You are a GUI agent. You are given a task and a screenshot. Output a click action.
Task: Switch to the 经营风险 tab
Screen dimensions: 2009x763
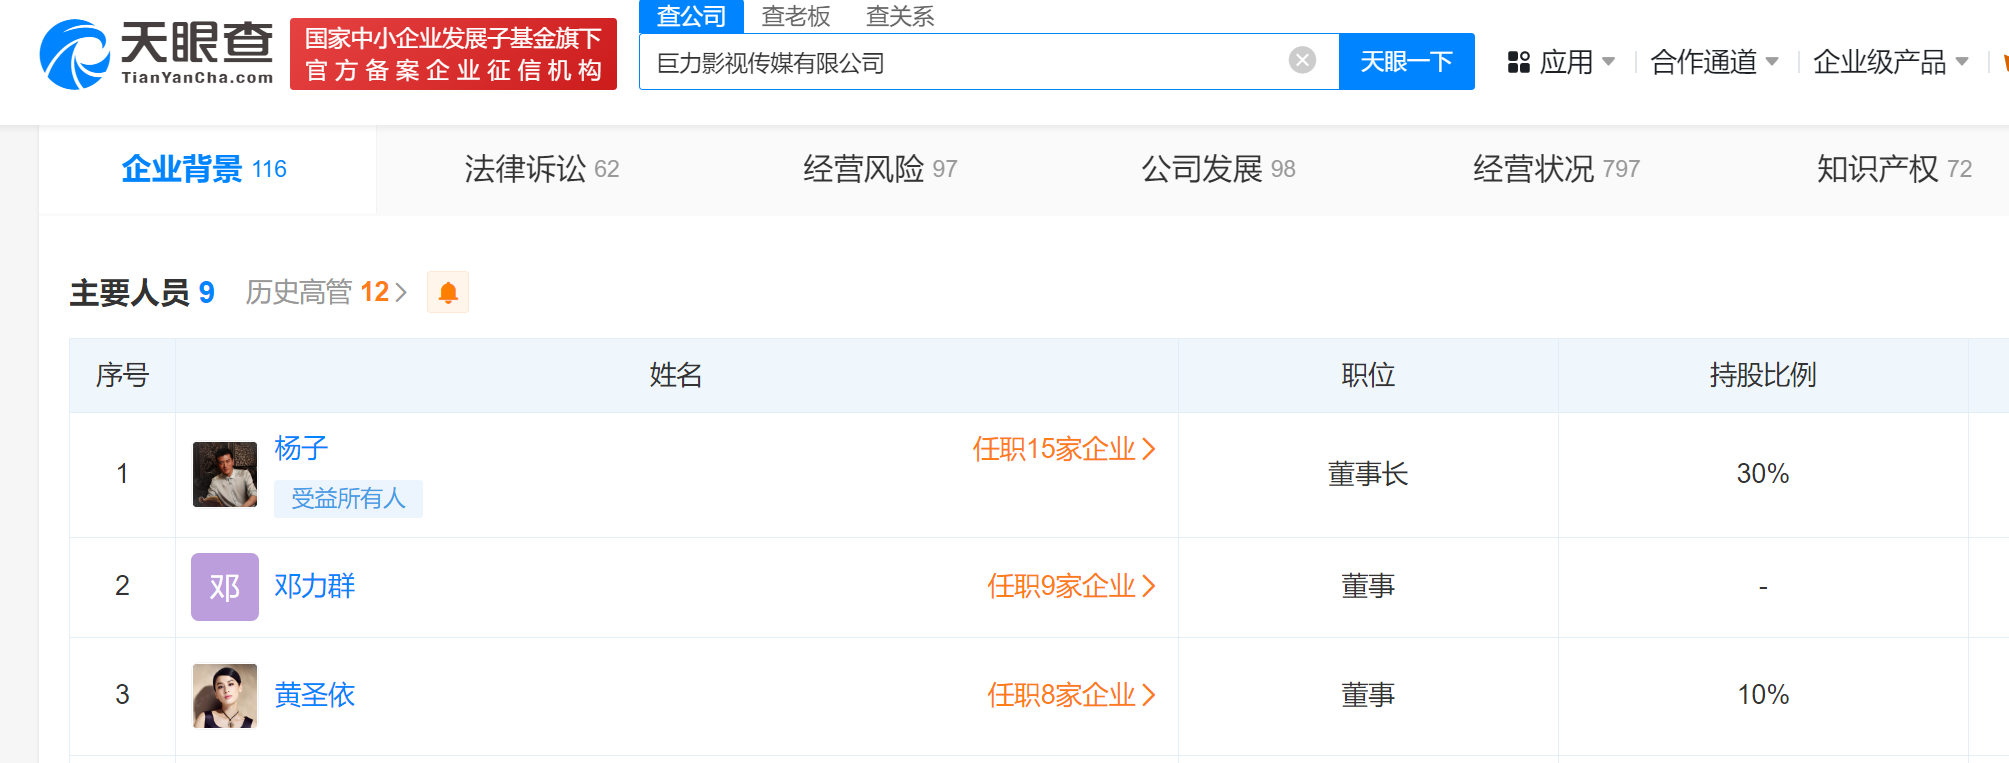879,169
